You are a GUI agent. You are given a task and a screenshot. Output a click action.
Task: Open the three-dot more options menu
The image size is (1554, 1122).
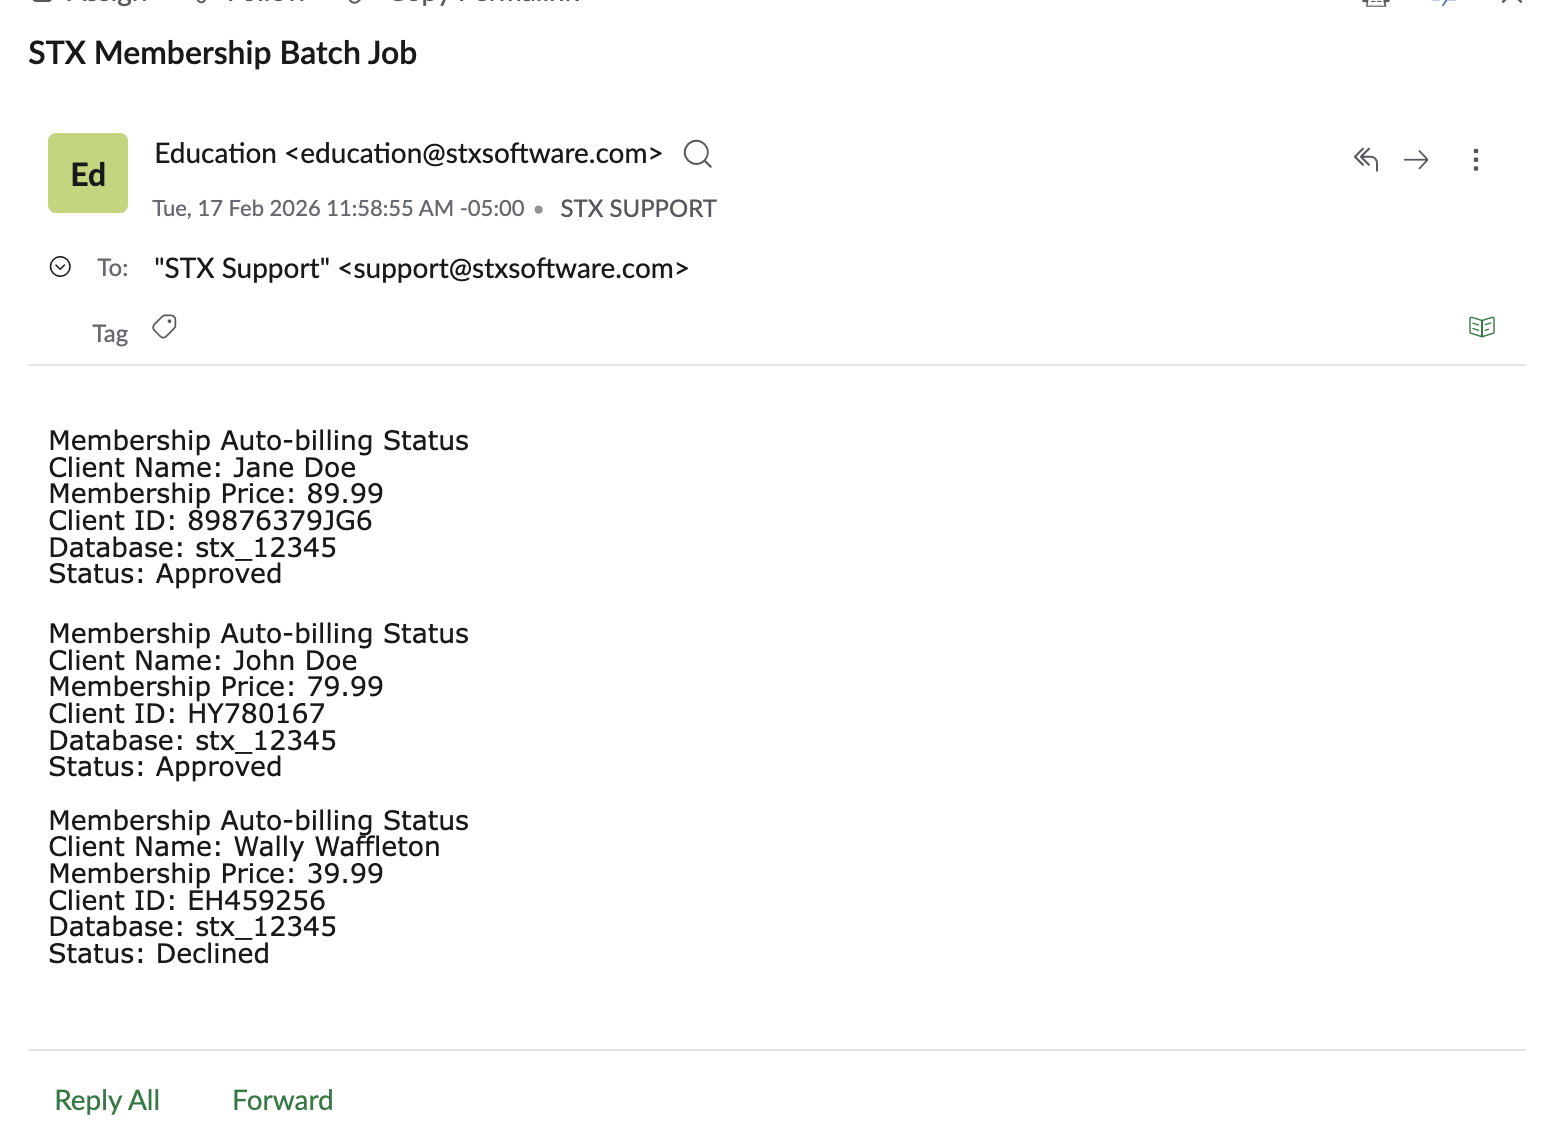(x=1476, y=160)
